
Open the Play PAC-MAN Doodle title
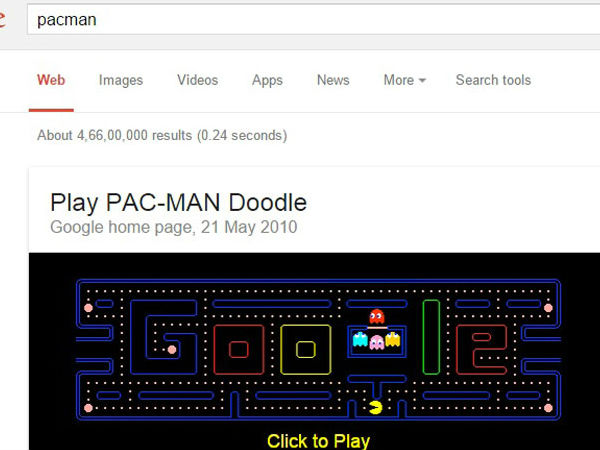178,202
